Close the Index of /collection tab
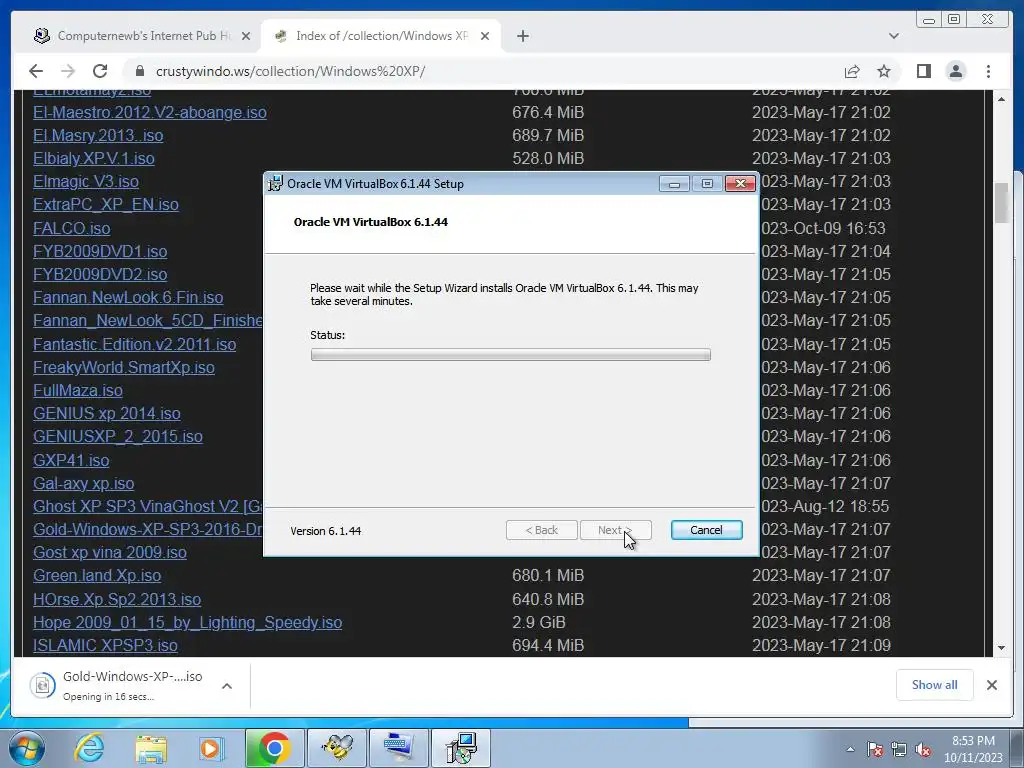Image resolution: width=1024 pixels, height=768 pixels. [485, 36]
